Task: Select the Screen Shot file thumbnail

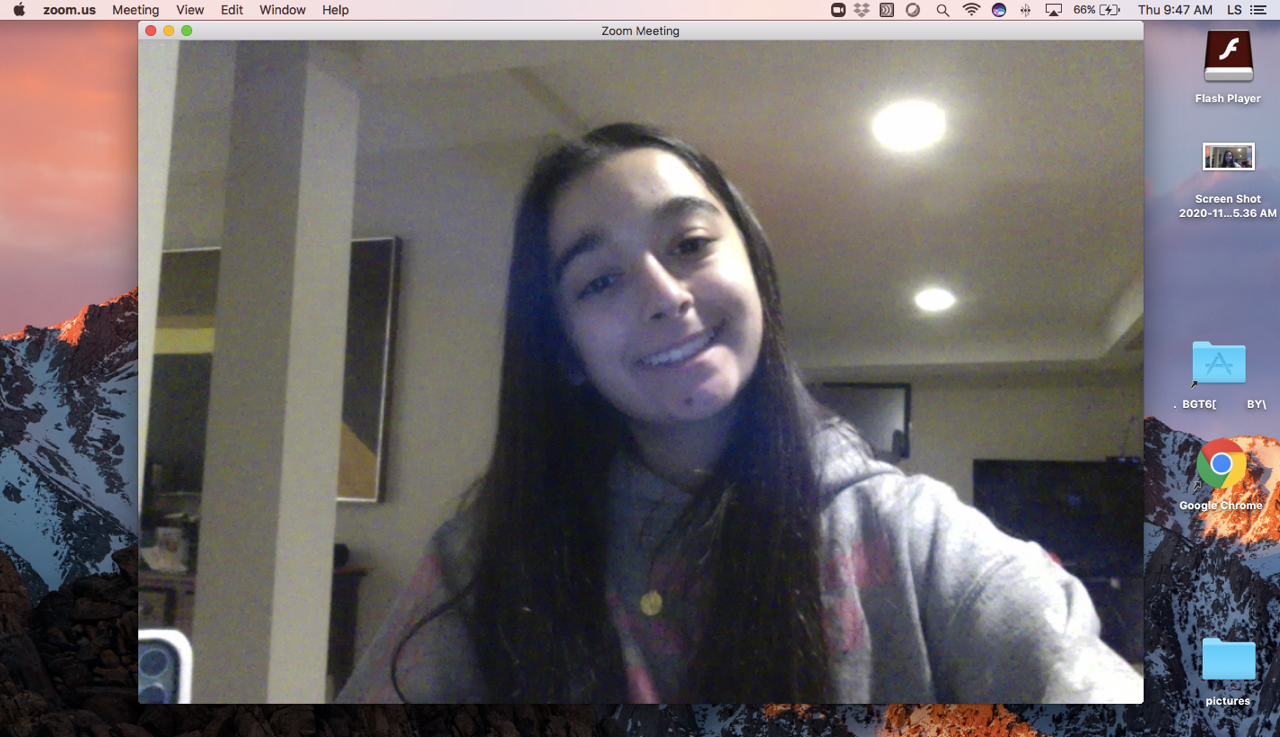Action: tap(1228, 157)
